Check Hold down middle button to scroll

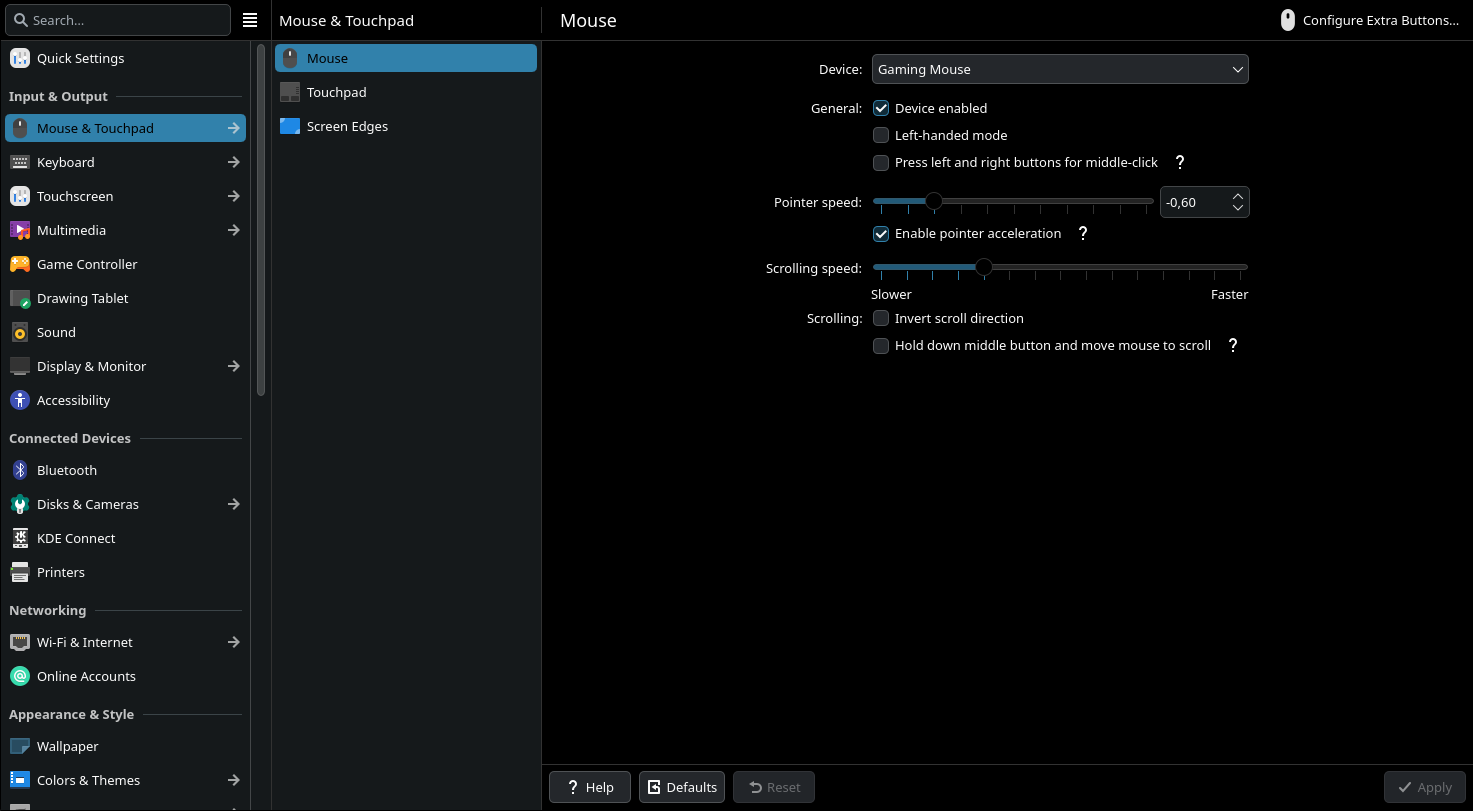click(881, 345)
